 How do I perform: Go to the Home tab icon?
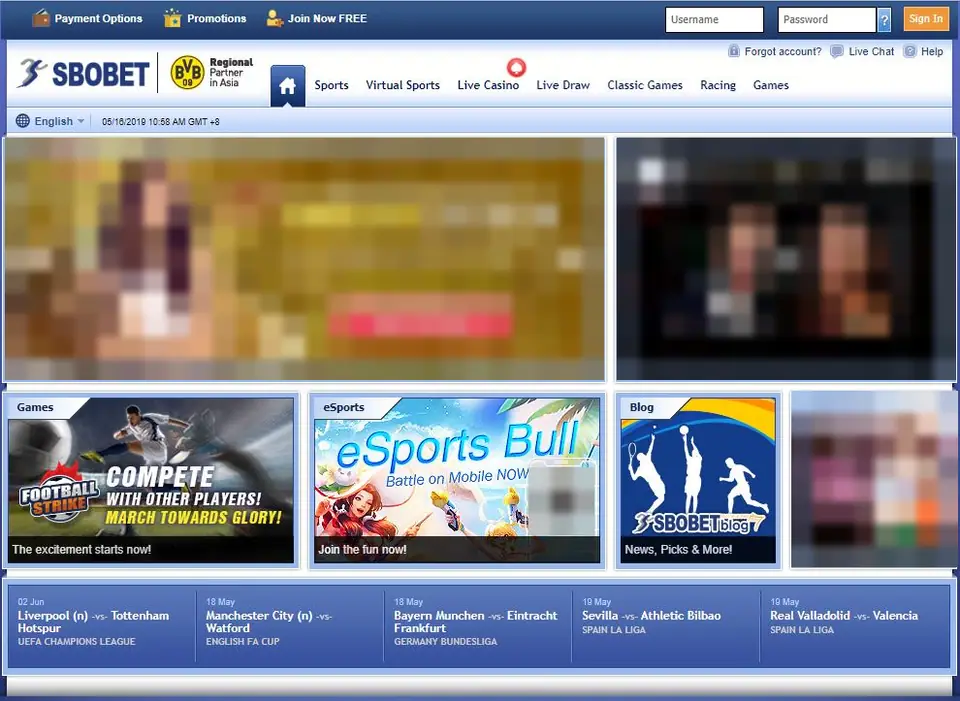[x=288, y=86]
